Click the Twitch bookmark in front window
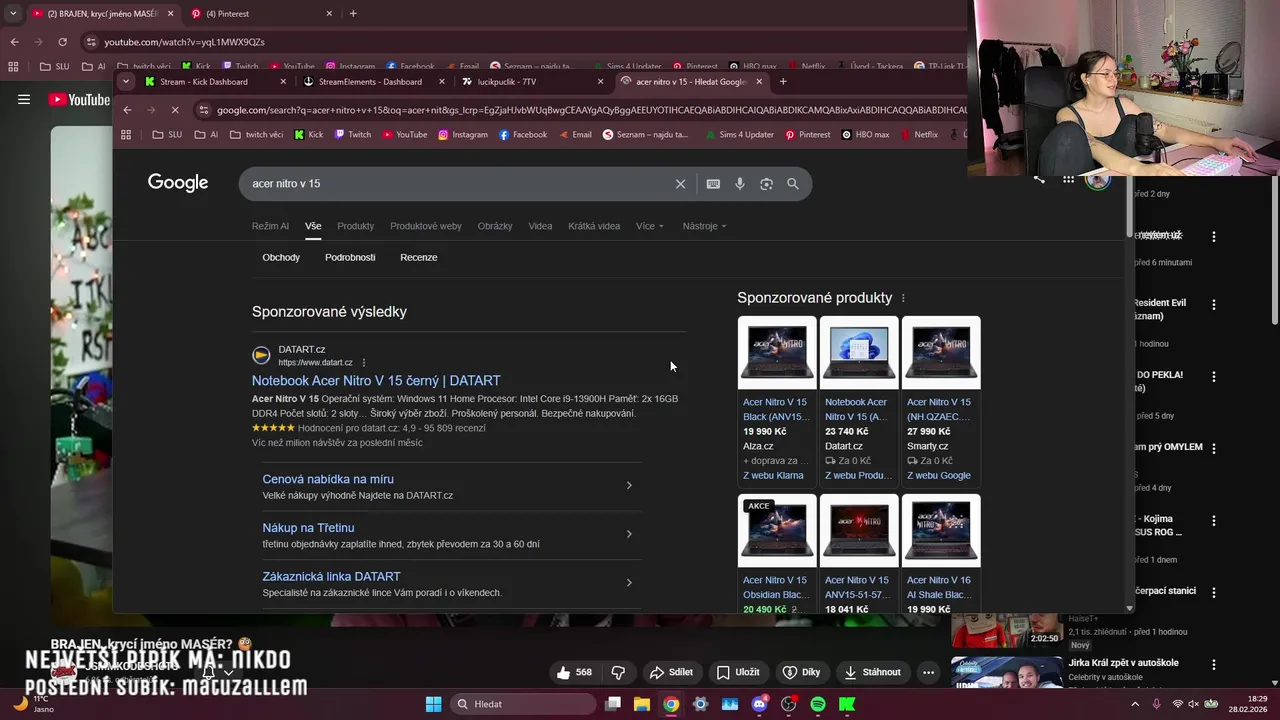Viewport: 1280px width, 720px height. coord(353,134)
